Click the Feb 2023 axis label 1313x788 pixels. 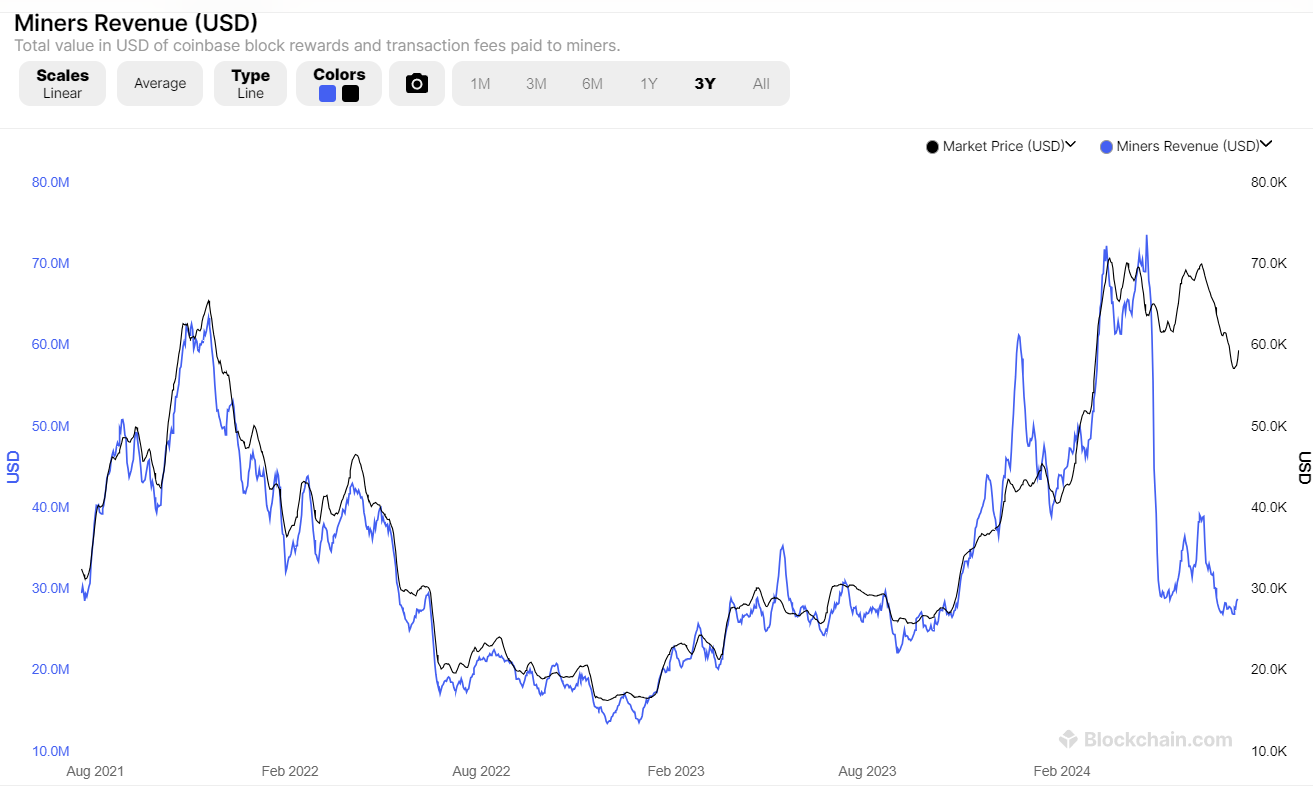(676, 771)
